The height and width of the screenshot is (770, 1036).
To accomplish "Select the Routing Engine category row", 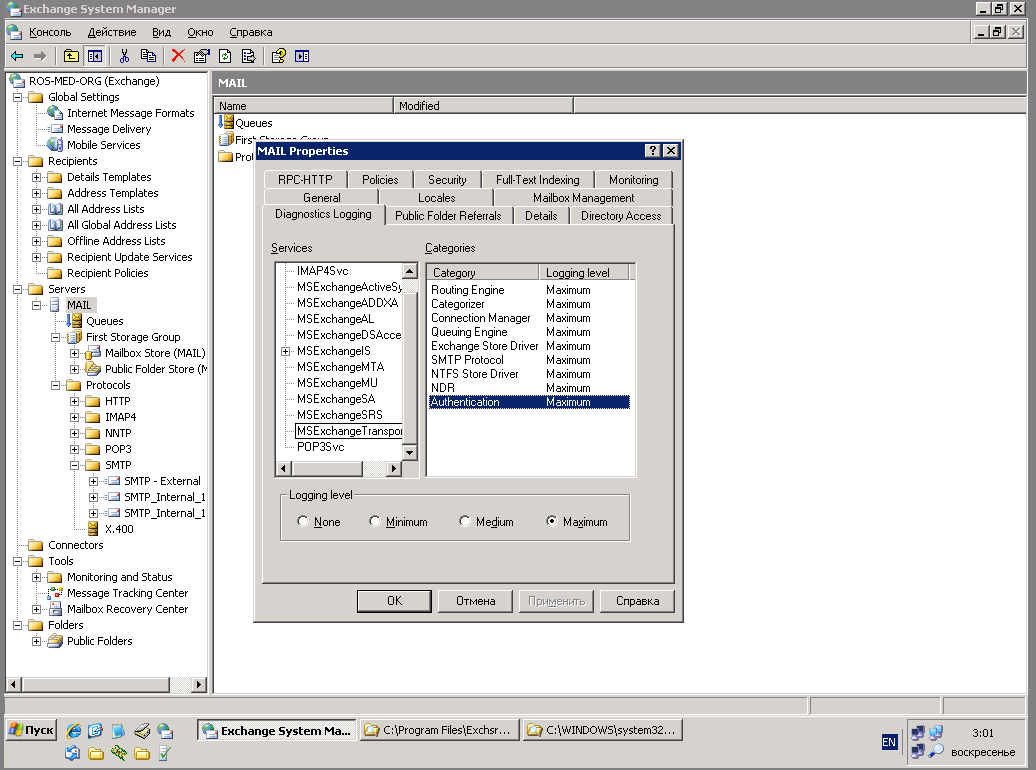I will [x=529, y=289].
